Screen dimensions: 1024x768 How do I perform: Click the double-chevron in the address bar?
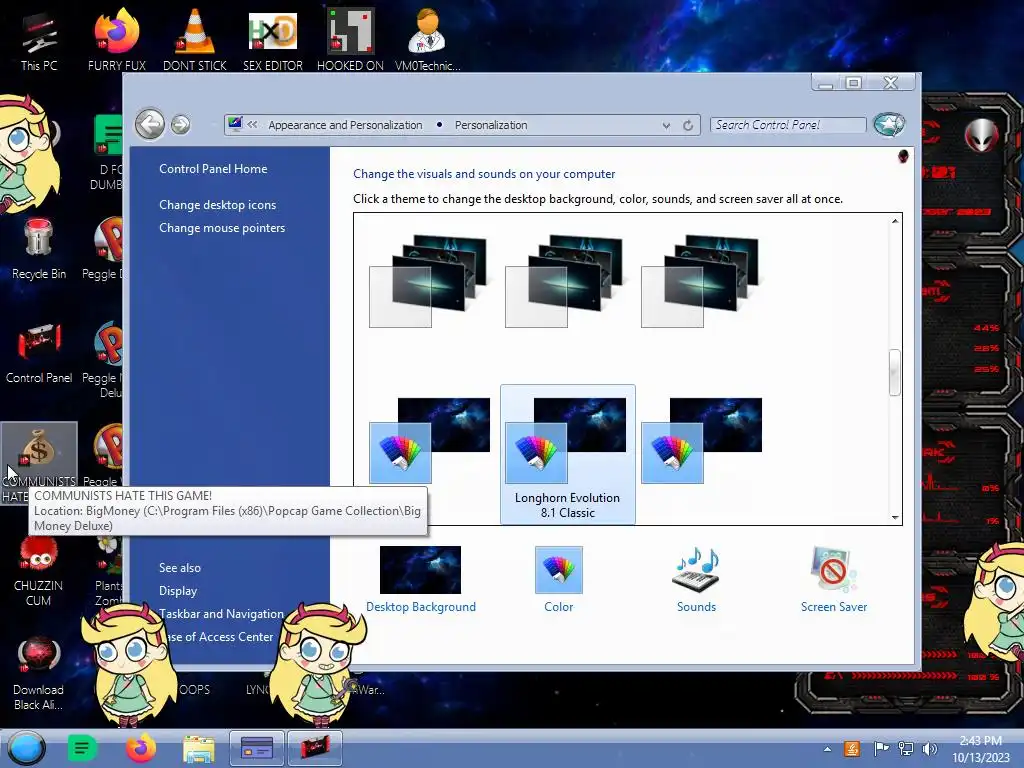(252, 124)
